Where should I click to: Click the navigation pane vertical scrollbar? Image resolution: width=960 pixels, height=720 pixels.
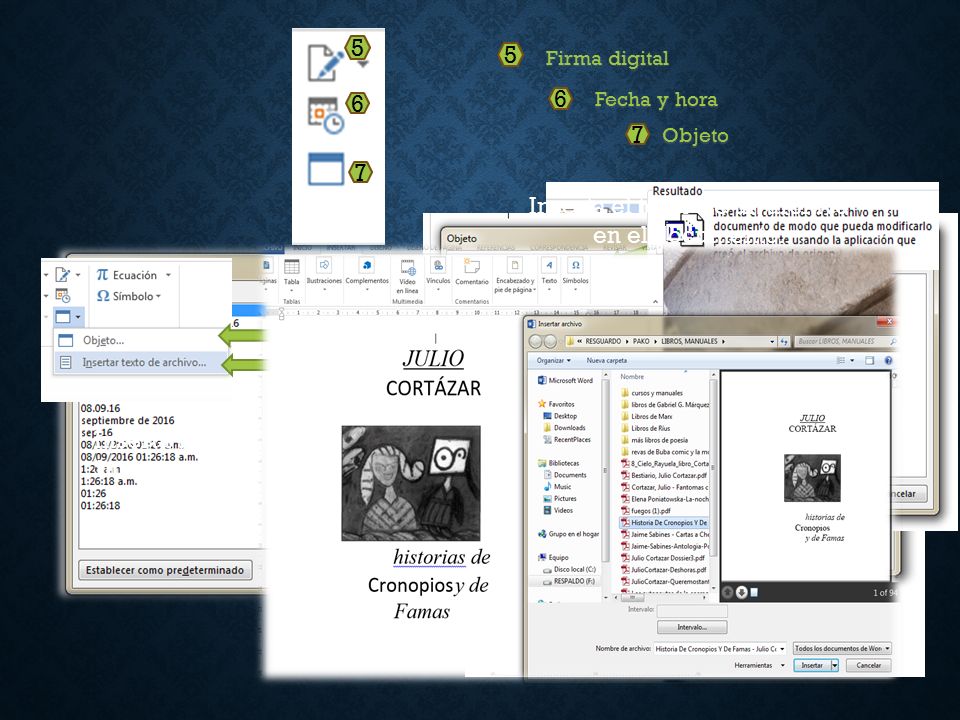tap(606, 484)
